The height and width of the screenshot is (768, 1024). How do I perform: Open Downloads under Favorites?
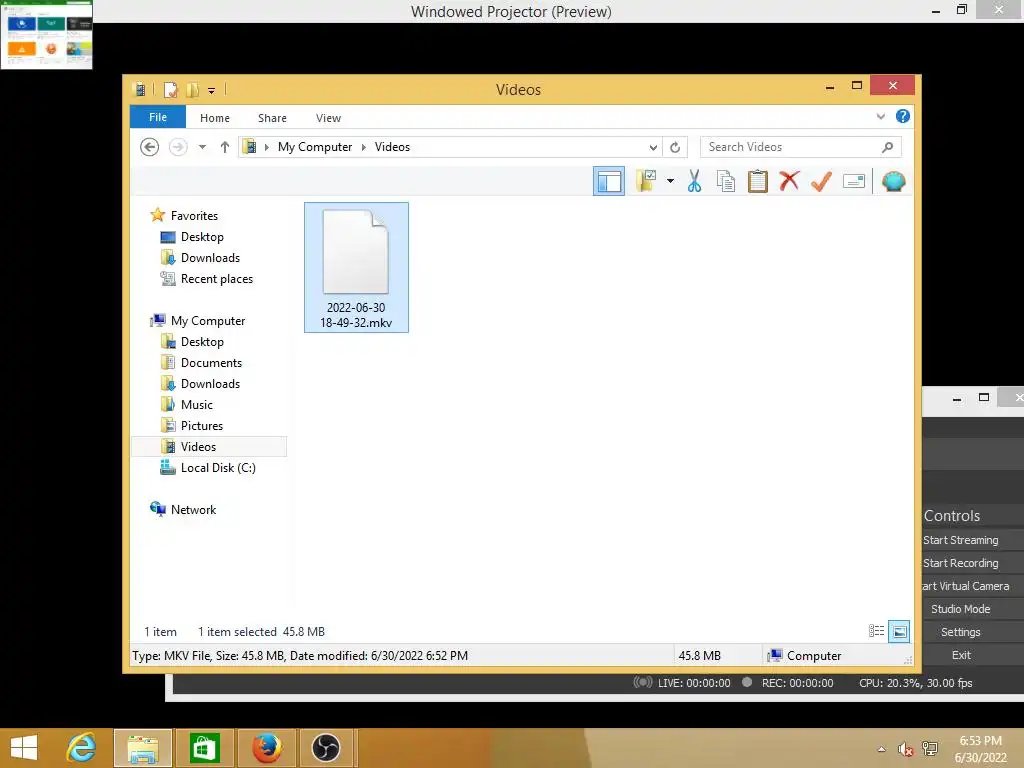(x=210, y=257)
